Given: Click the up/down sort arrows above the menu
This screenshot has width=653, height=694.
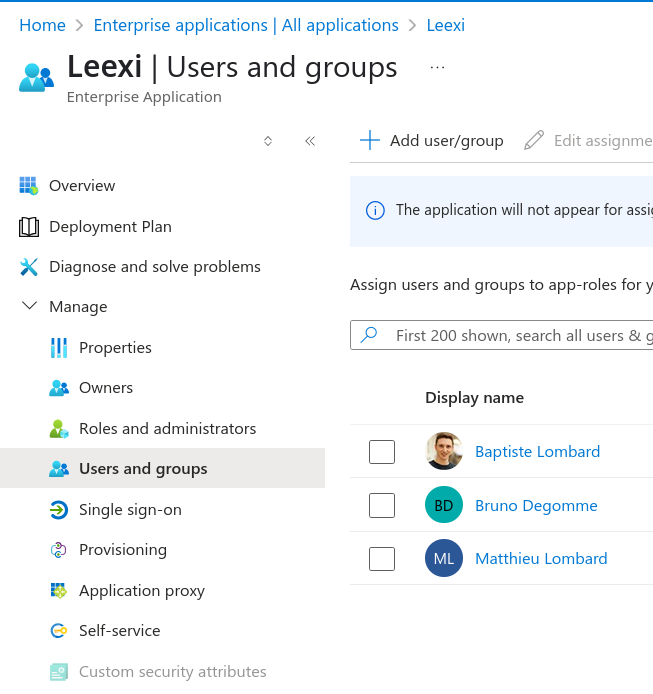Looking at the screenshot, I should (268, 141).
